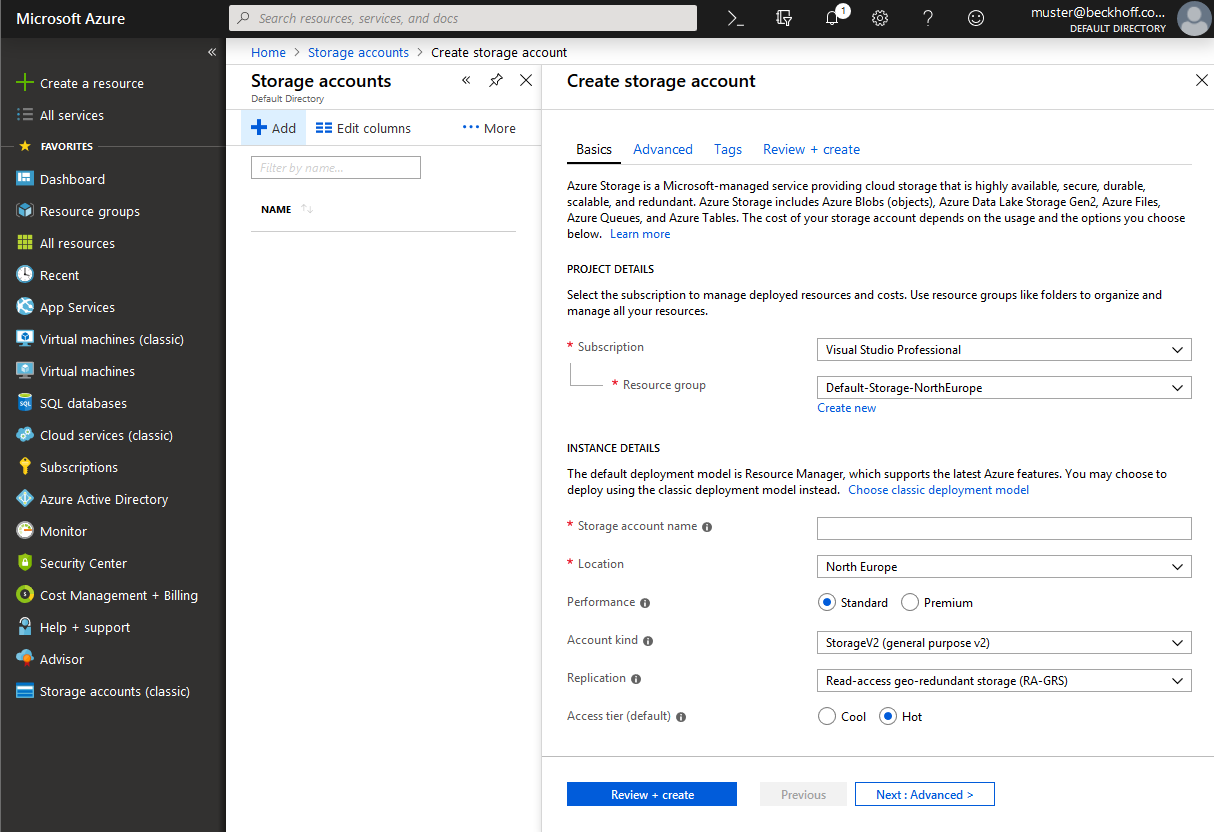Go to Storage accounts breadcrumb
Image resolution: width=1214 pixels, height=832 pixels.
(x=358, y=52)
